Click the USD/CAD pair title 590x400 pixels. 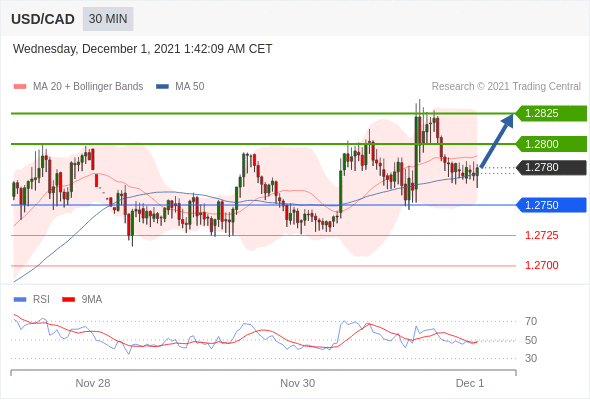pos(43,19)
